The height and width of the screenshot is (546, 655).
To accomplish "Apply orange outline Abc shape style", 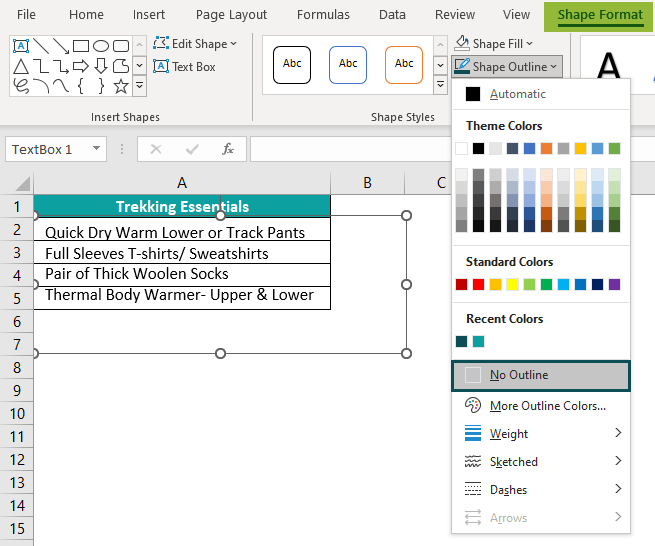I will click(x=404, y=65).
